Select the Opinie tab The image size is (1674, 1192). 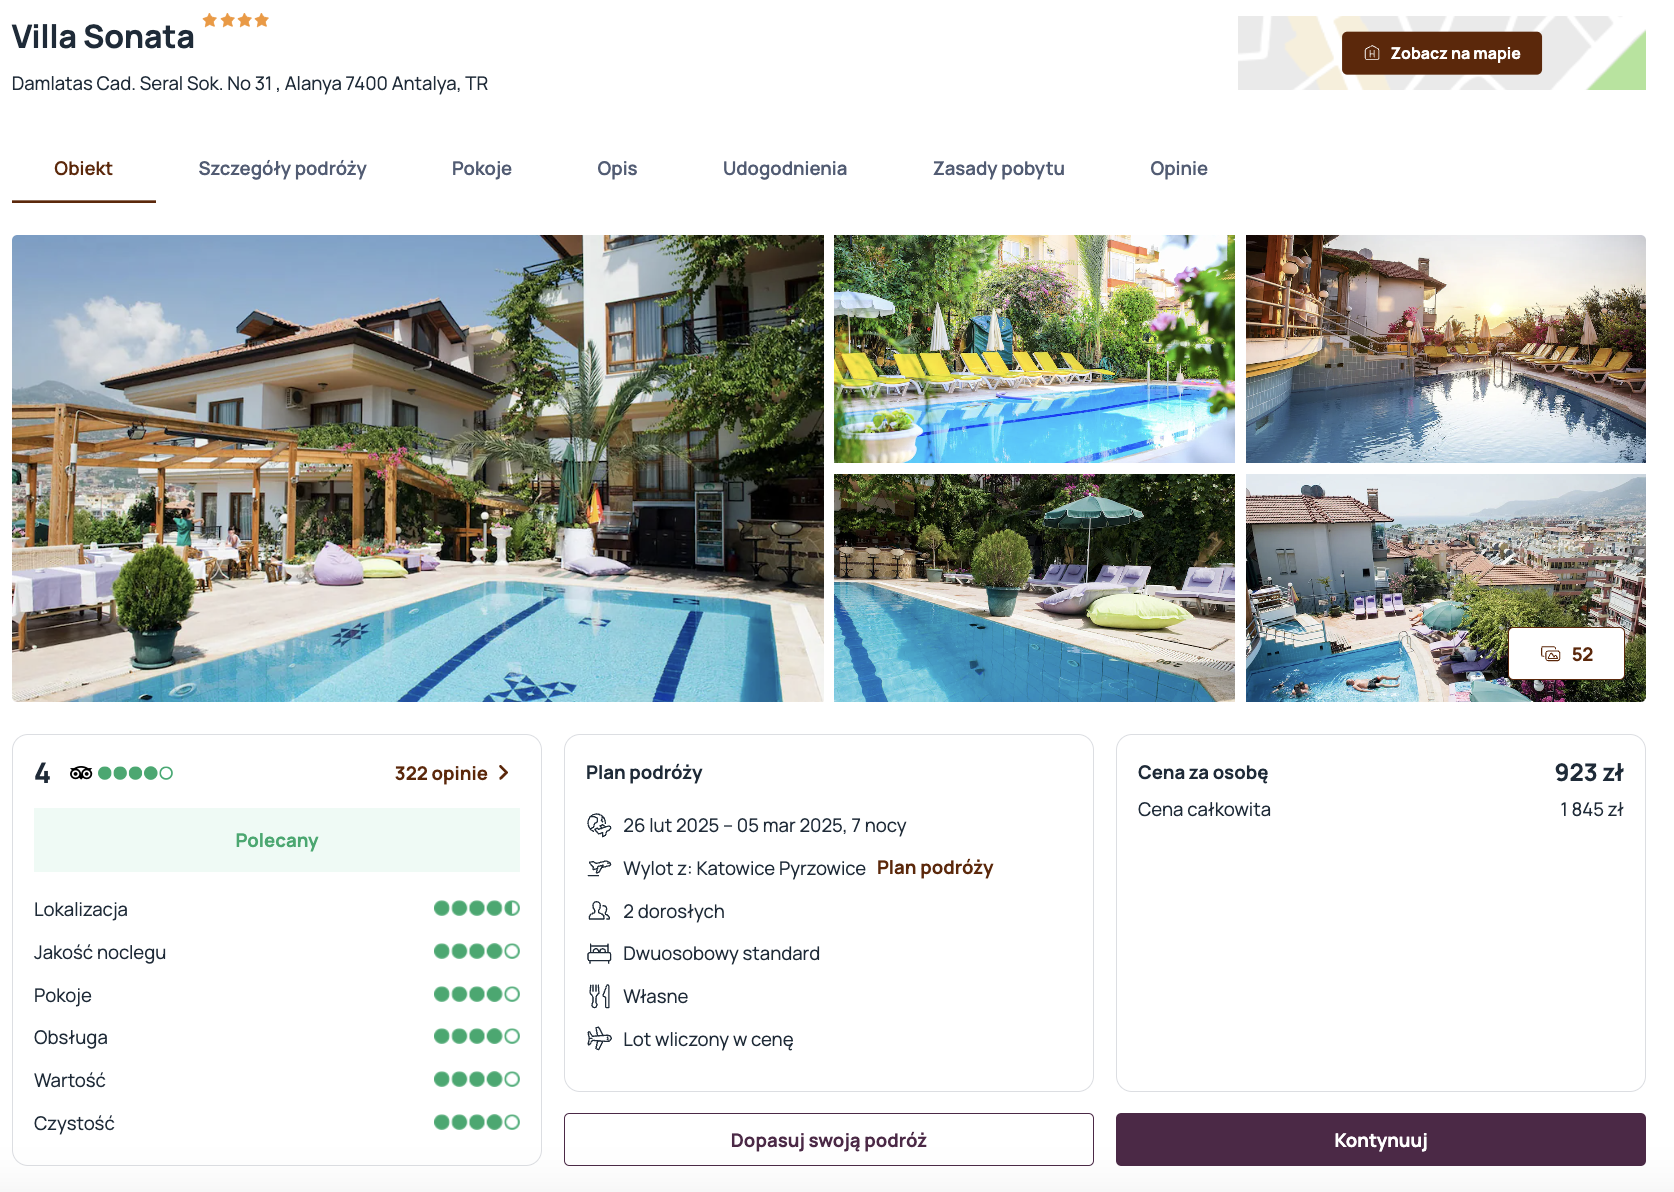[x=1179, y=169]
